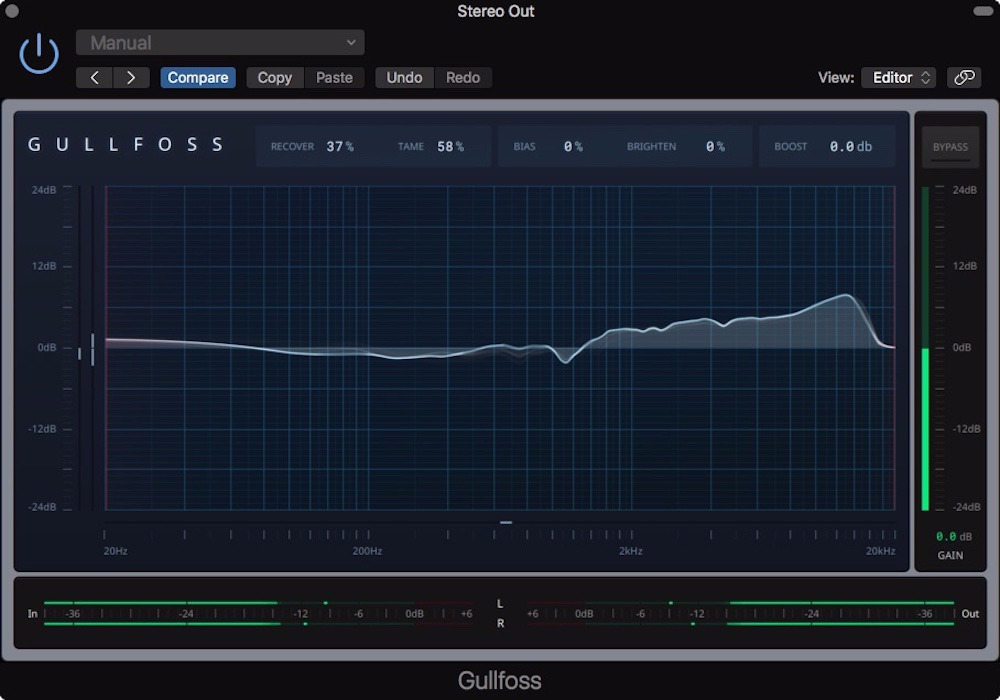Open the Manual preset dropdown
Screen dimensions: 1000x700
pyautogui.click(x=220, y=43)
